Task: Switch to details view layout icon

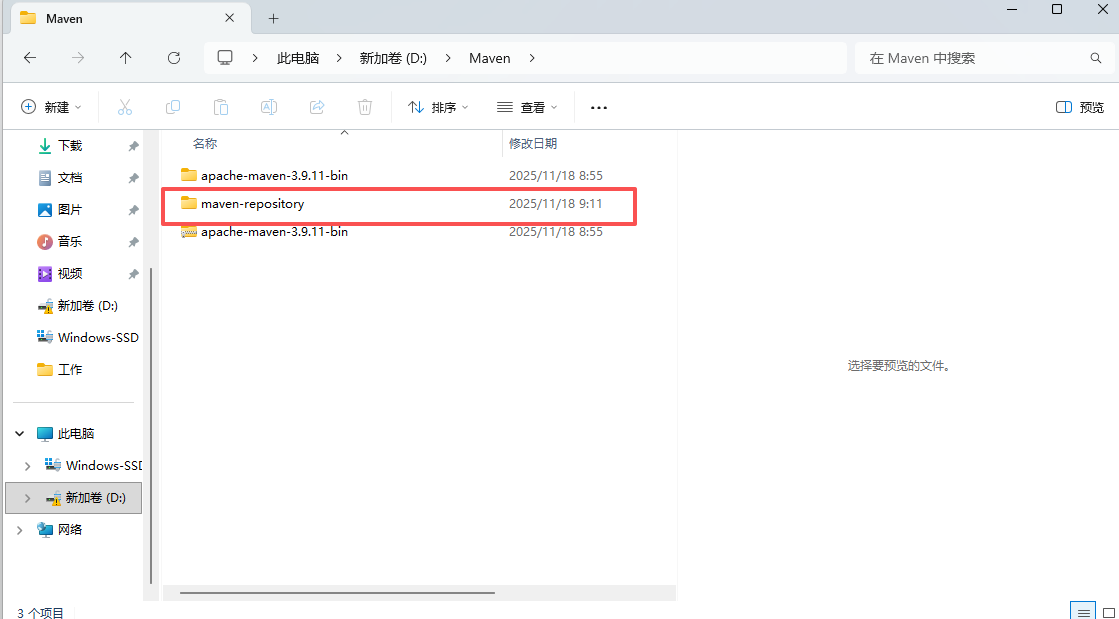Action: coord(1081,611)
